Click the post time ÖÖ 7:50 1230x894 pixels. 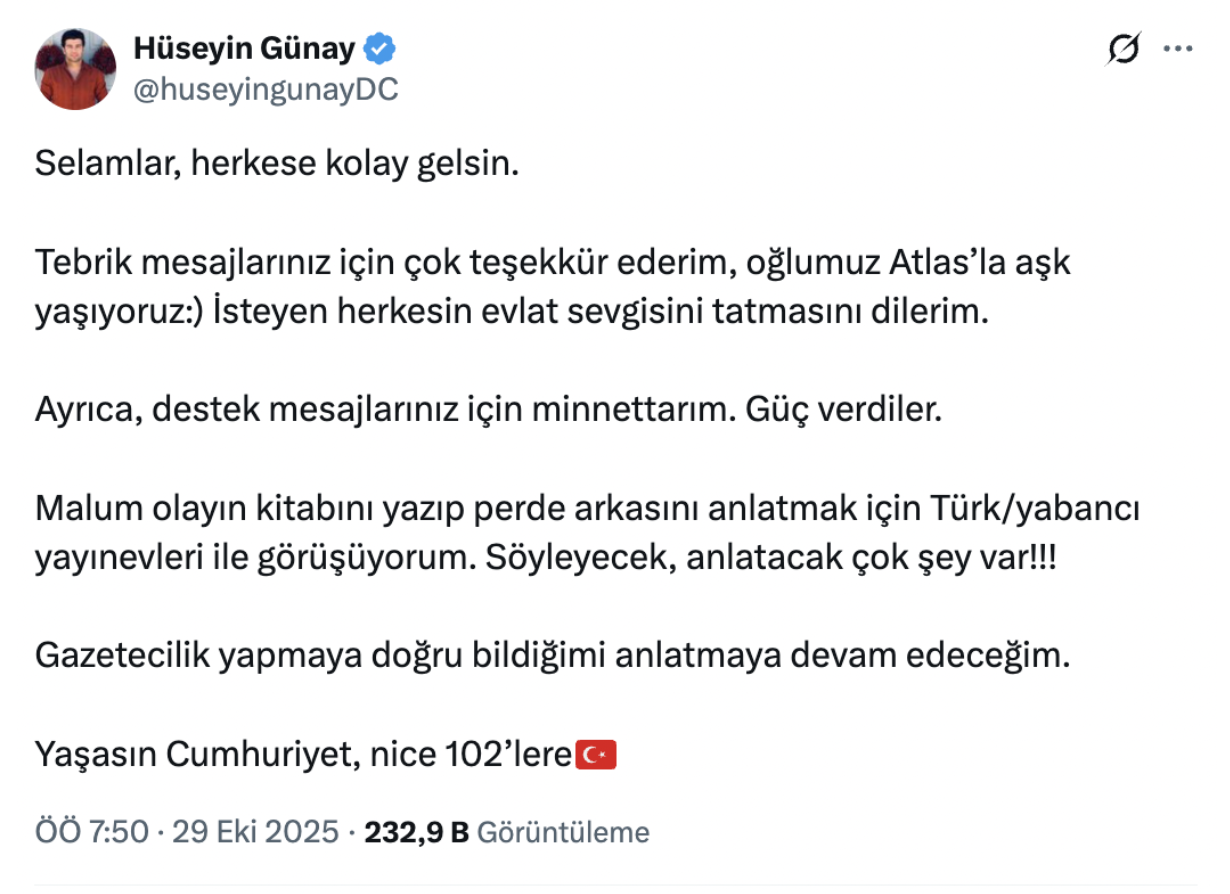[92, 832]
